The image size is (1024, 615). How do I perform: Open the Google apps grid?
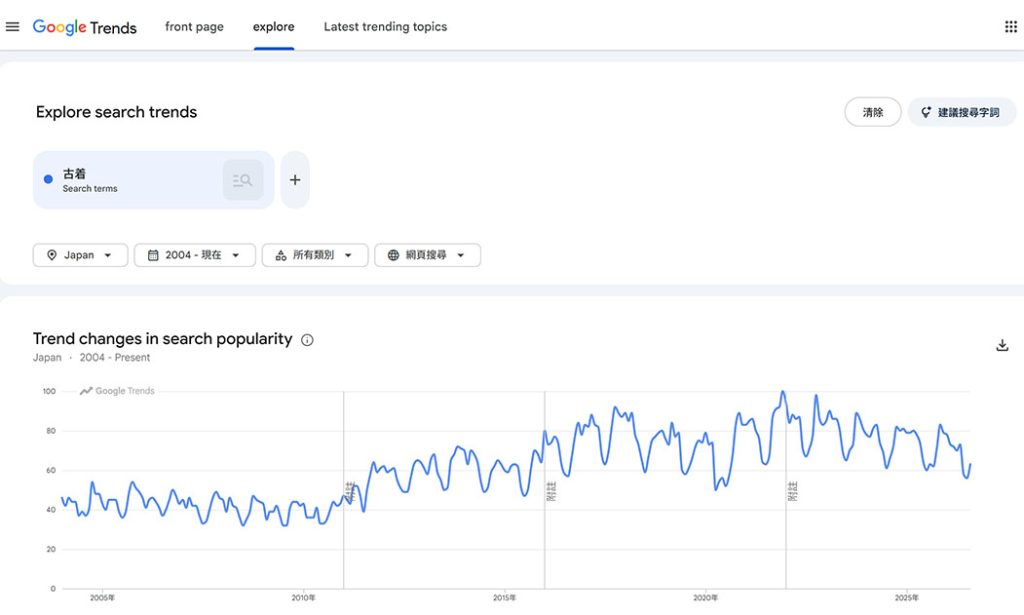(1010, 27)
